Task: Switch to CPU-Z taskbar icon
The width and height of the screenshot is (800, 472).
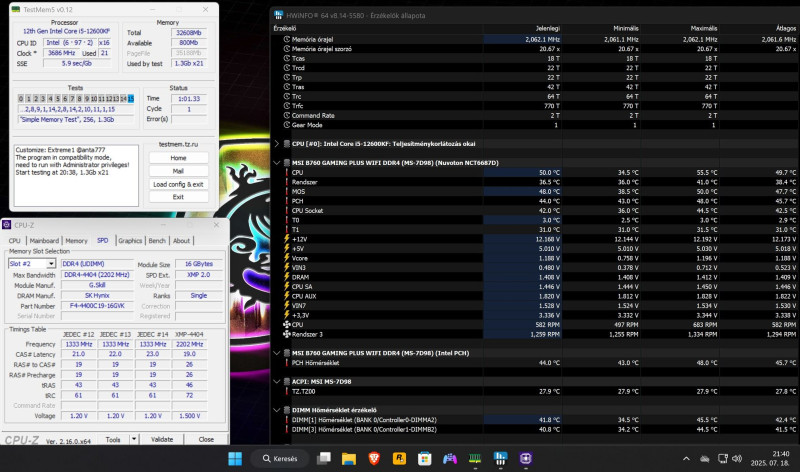Action: 526,459
